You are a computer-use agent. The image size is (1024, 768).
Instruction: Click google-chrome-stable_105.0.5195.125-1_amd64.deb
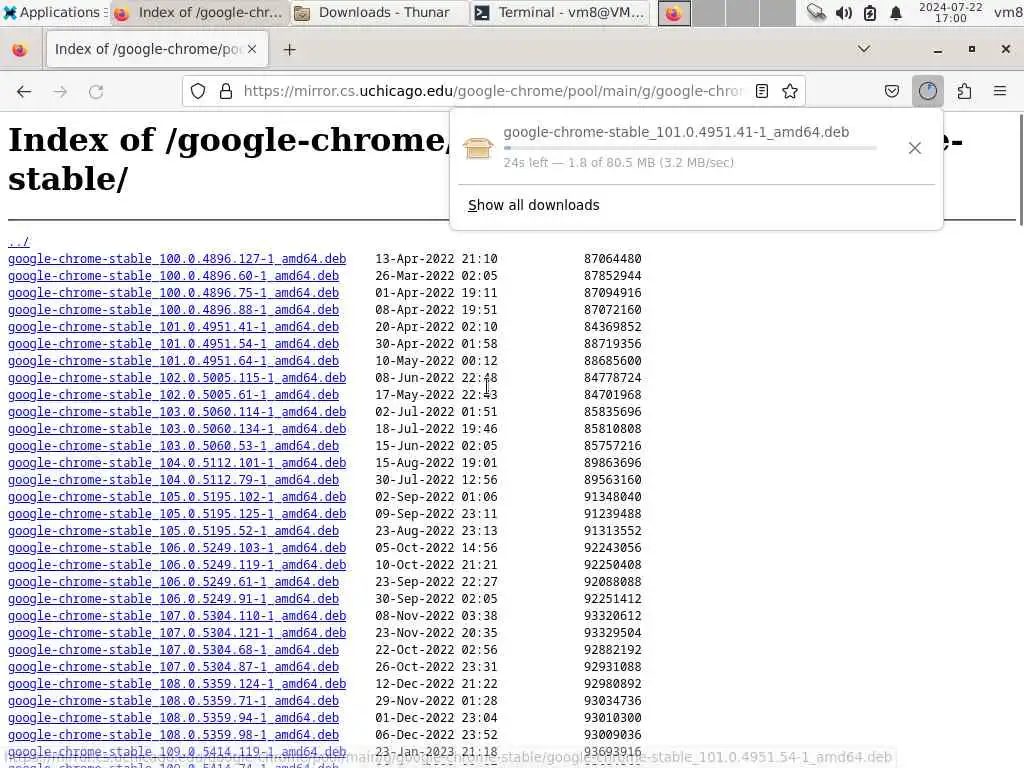177,513
